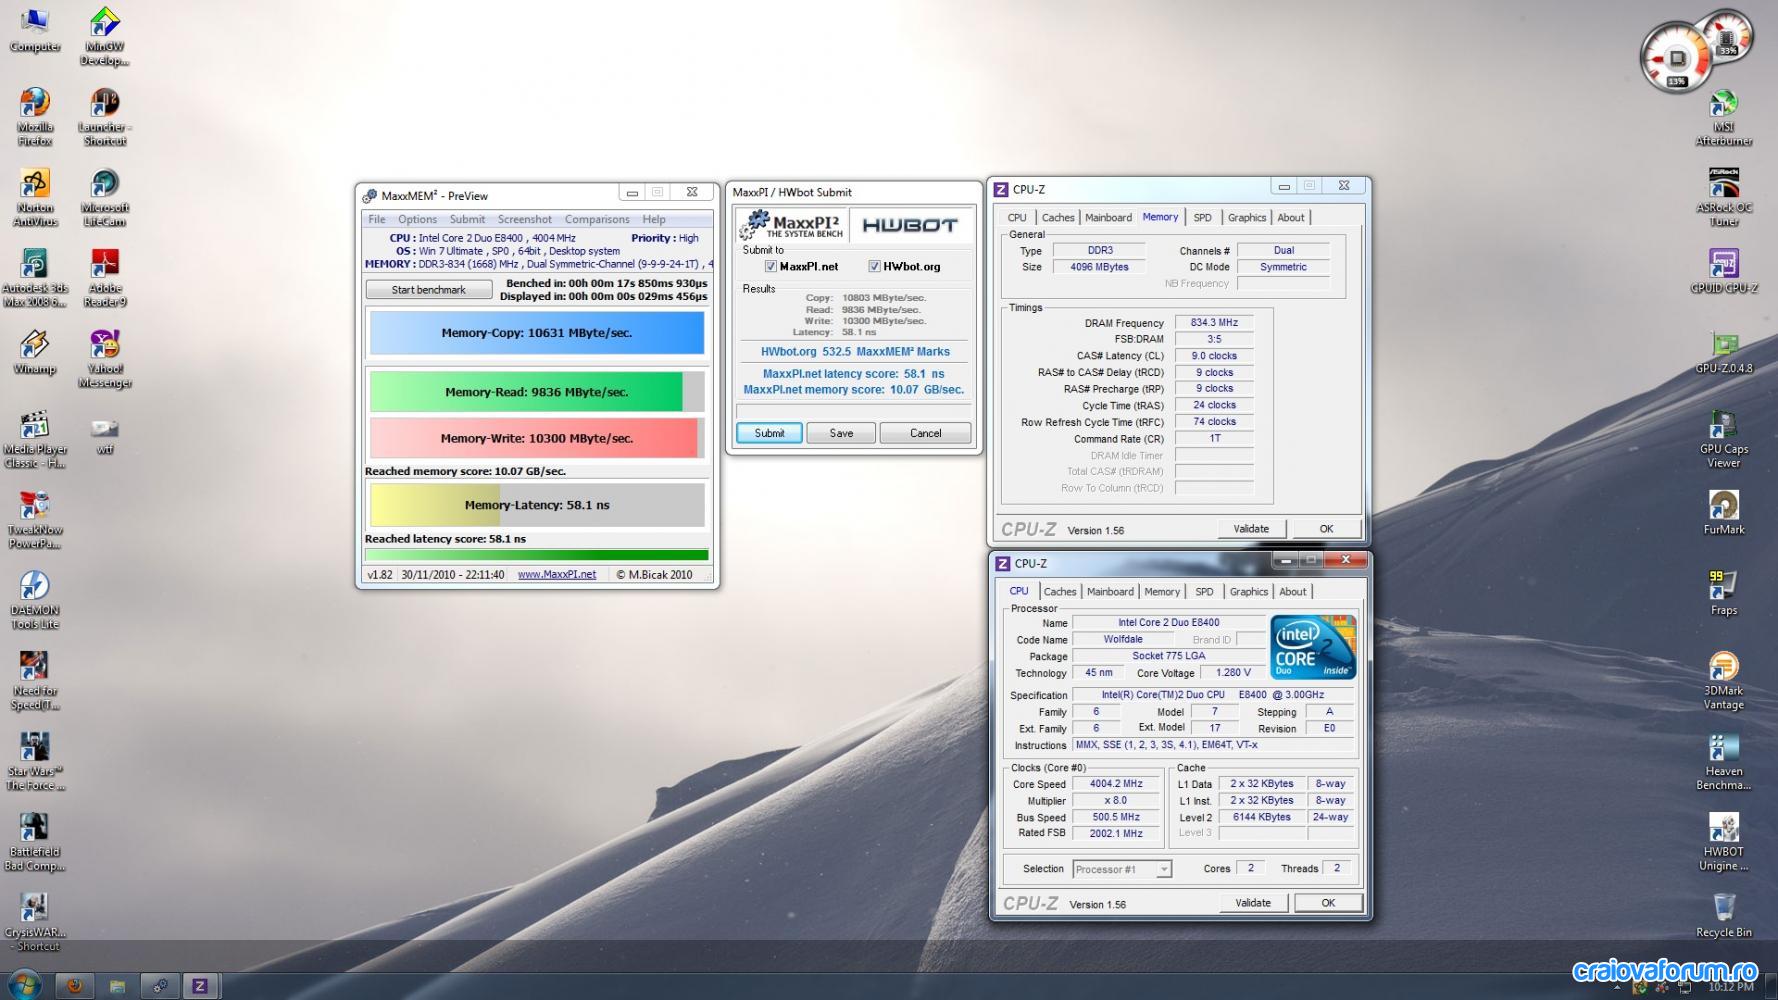1778x1000 pixels.
Task: Open Memory tab in lower CPU-Z window
Action: [x=1162, y=592]
